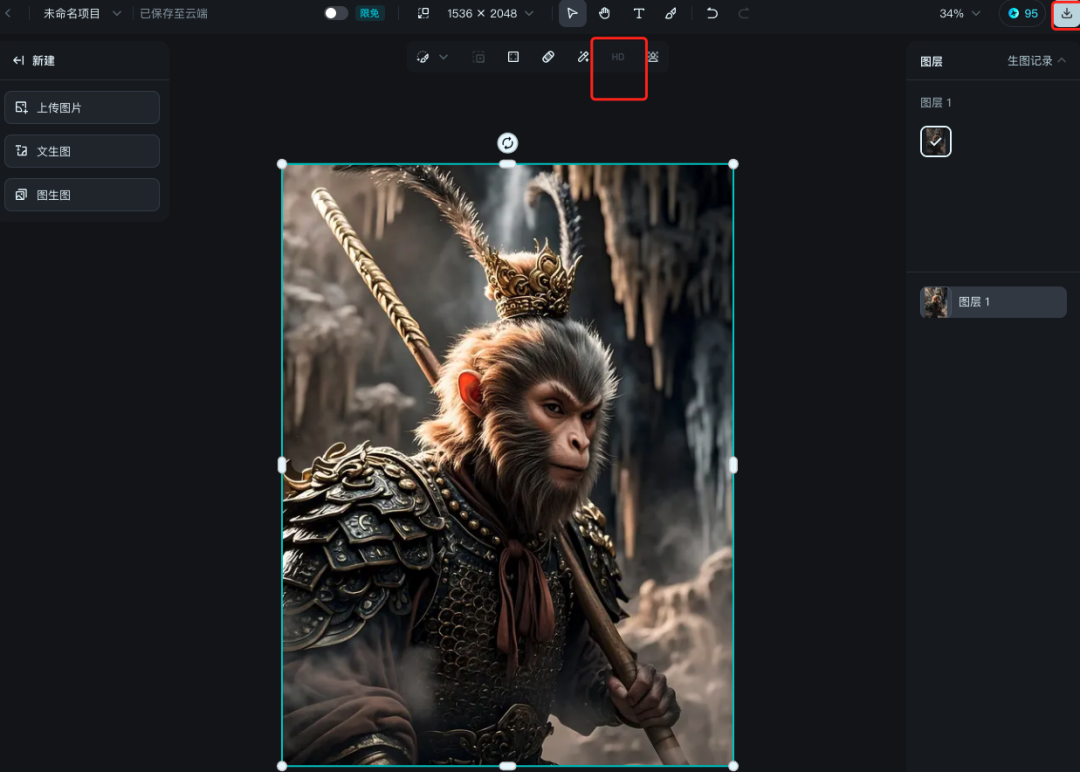Go back using the left chevron

(8, 13)
